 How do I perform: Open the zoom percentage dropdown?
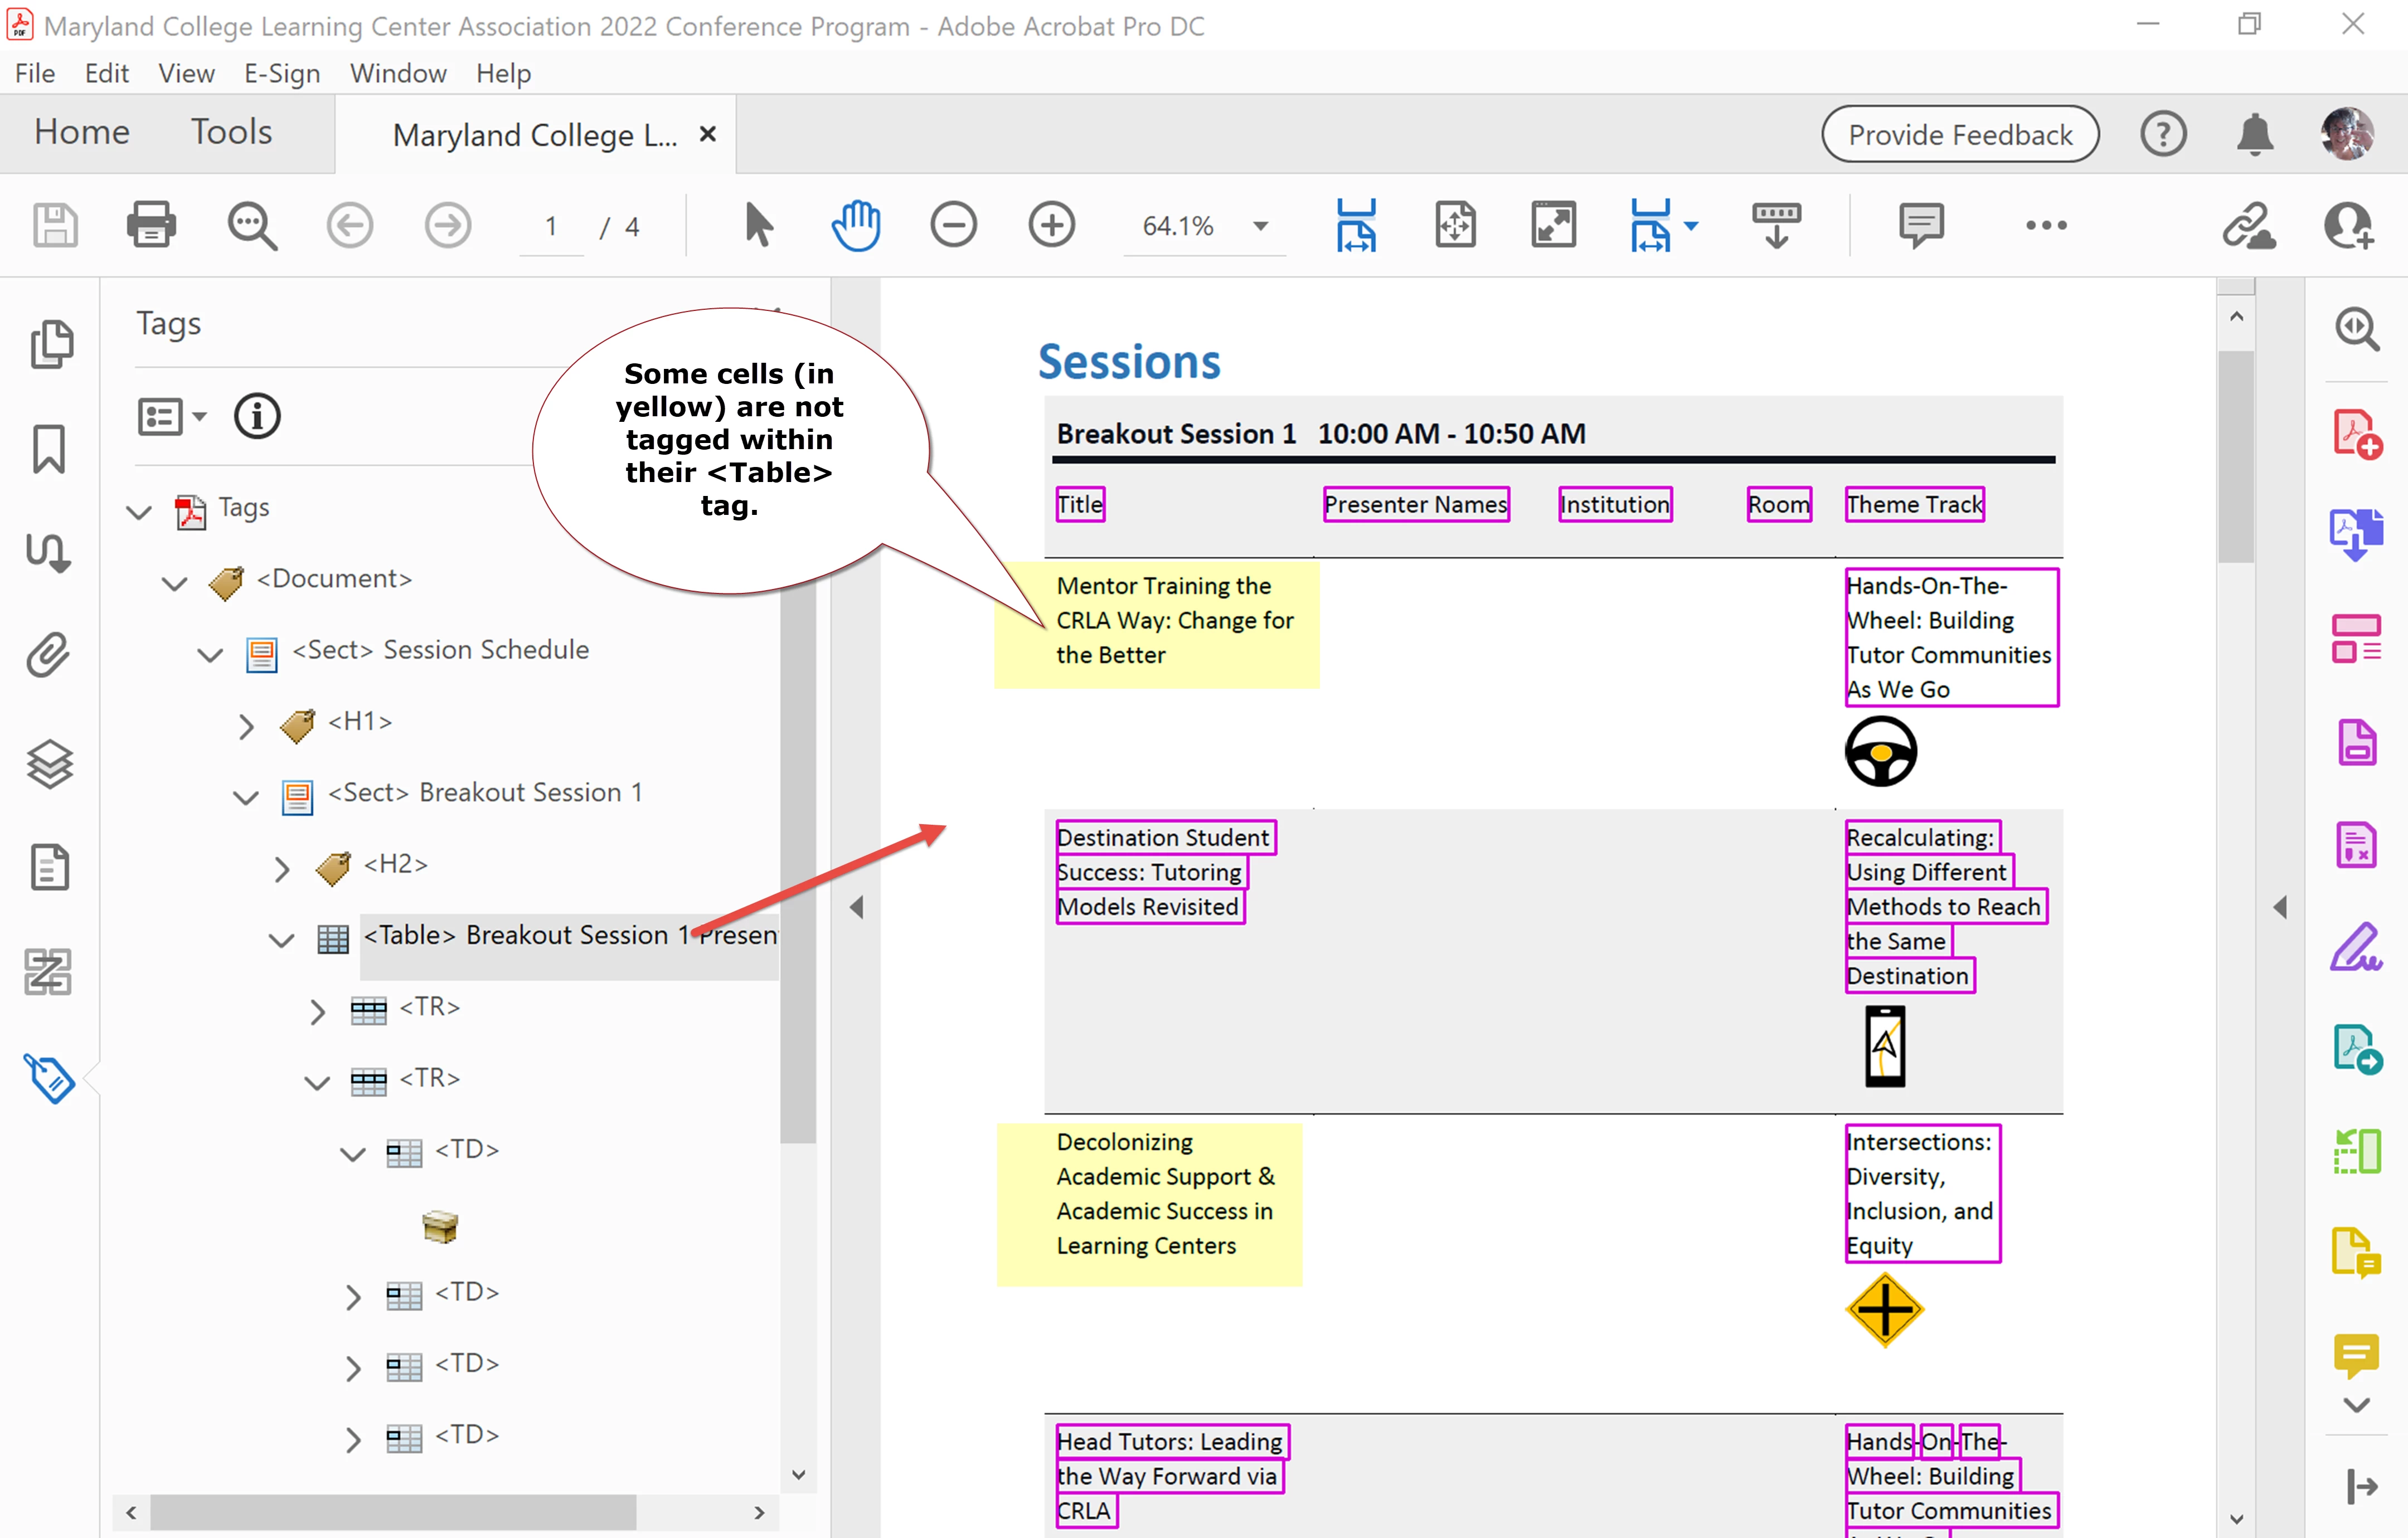[x=1261, y=226]
